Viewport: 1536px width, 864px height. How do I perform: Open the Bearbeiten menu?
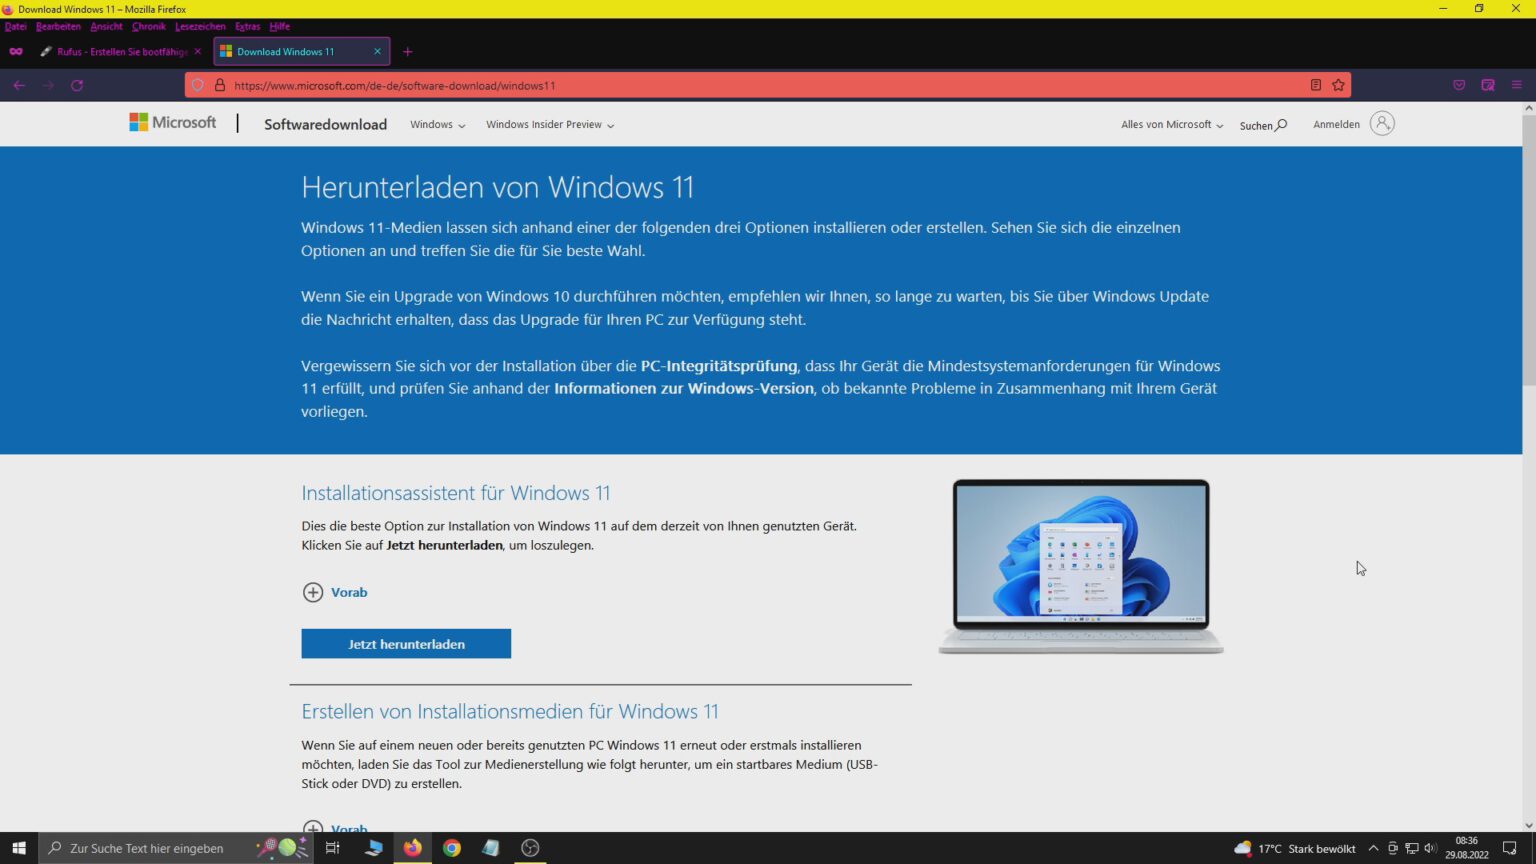tap(58, 26)
